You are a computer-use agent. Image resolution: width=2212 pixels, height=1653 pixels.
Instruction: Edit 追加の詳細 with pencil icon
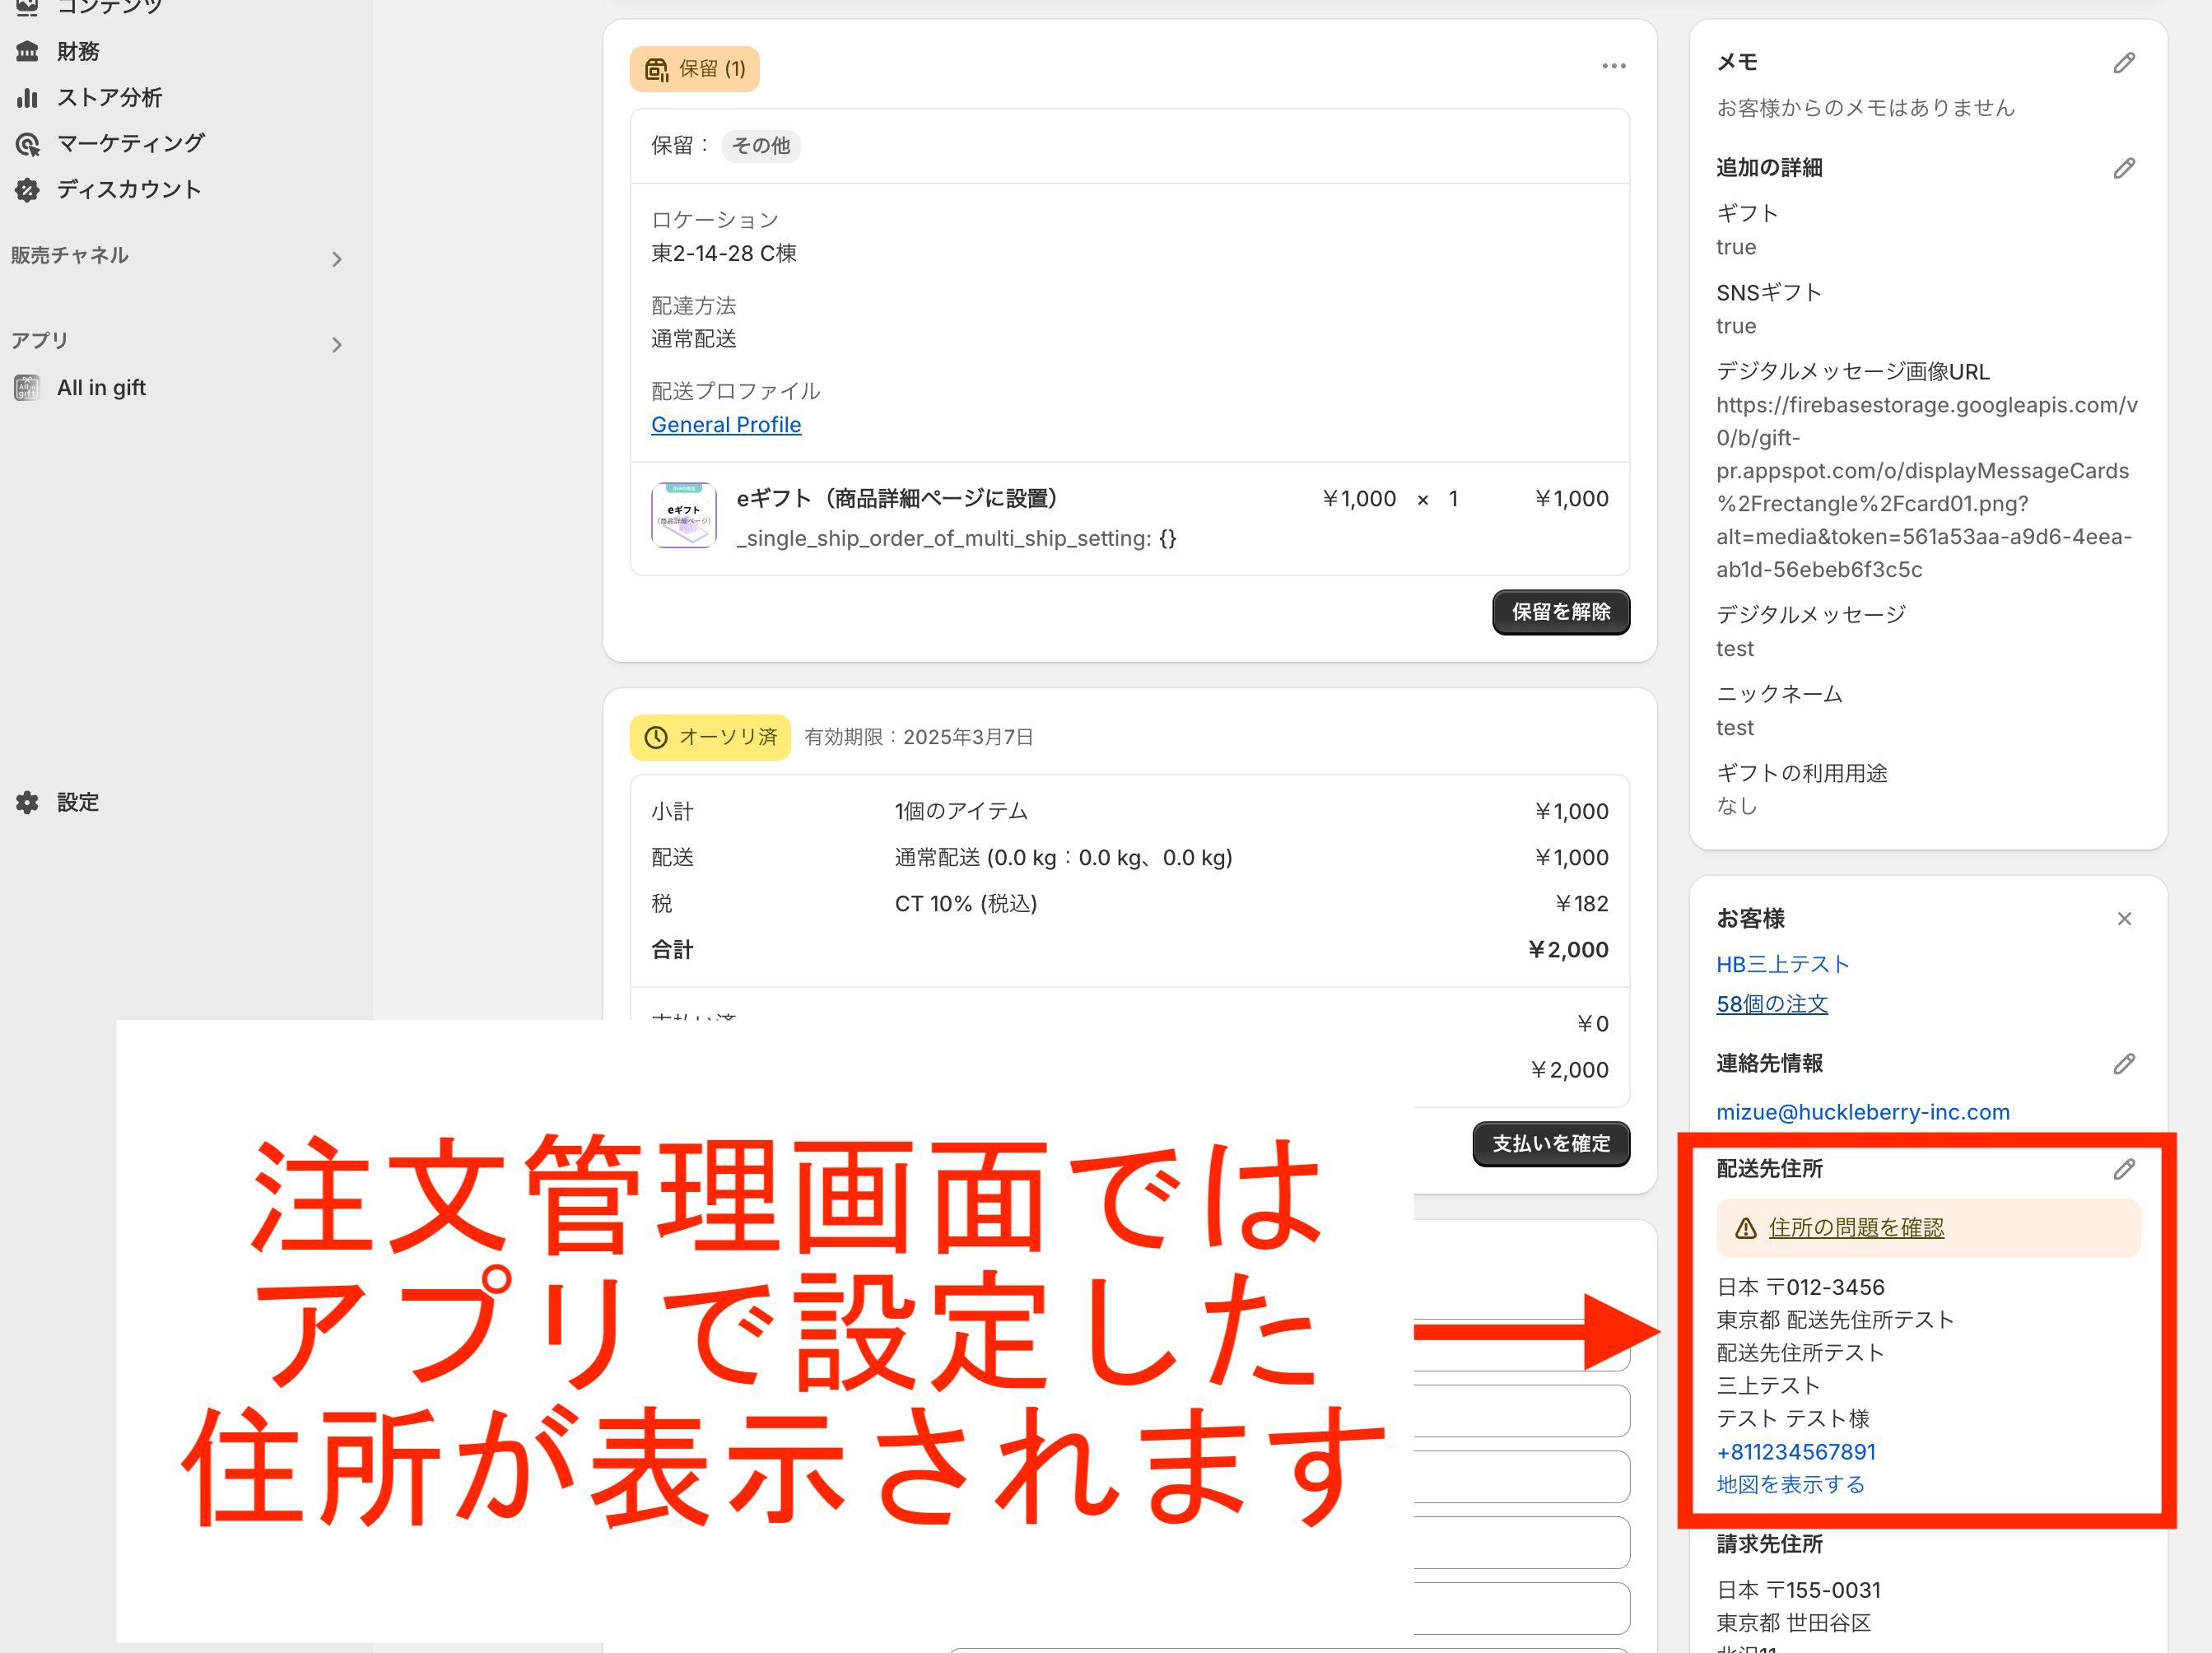2123,168
